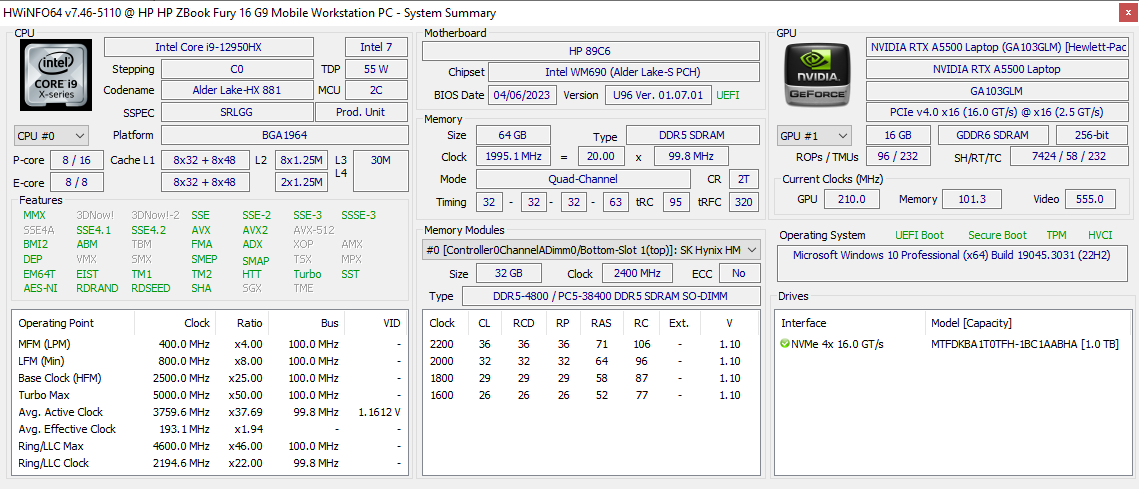The width and height of the screenshot is (1139, 489).
Task: Click the 7424 / 58 / 232 shader field
Action: (x=1069, y=157)
